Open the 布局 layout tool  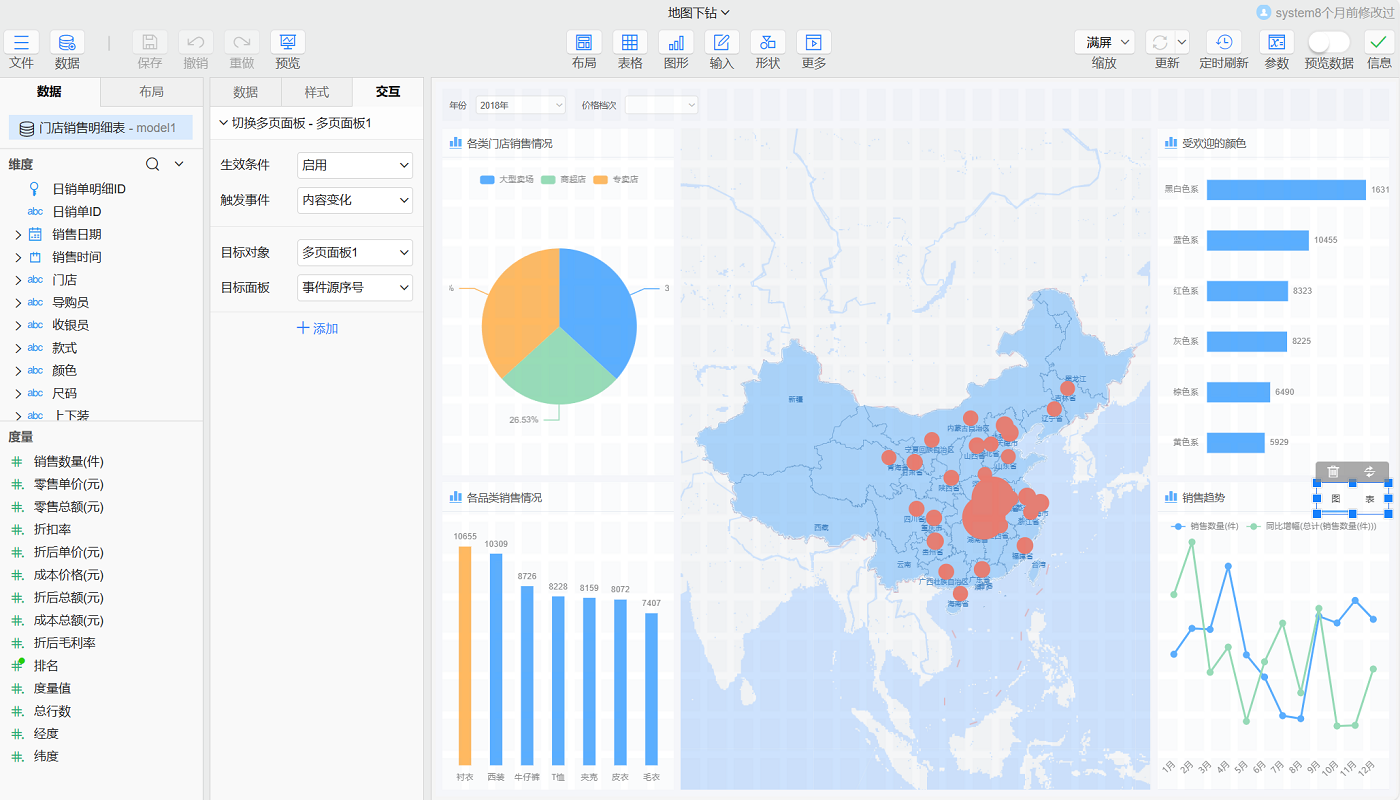(x=584, y=42)
